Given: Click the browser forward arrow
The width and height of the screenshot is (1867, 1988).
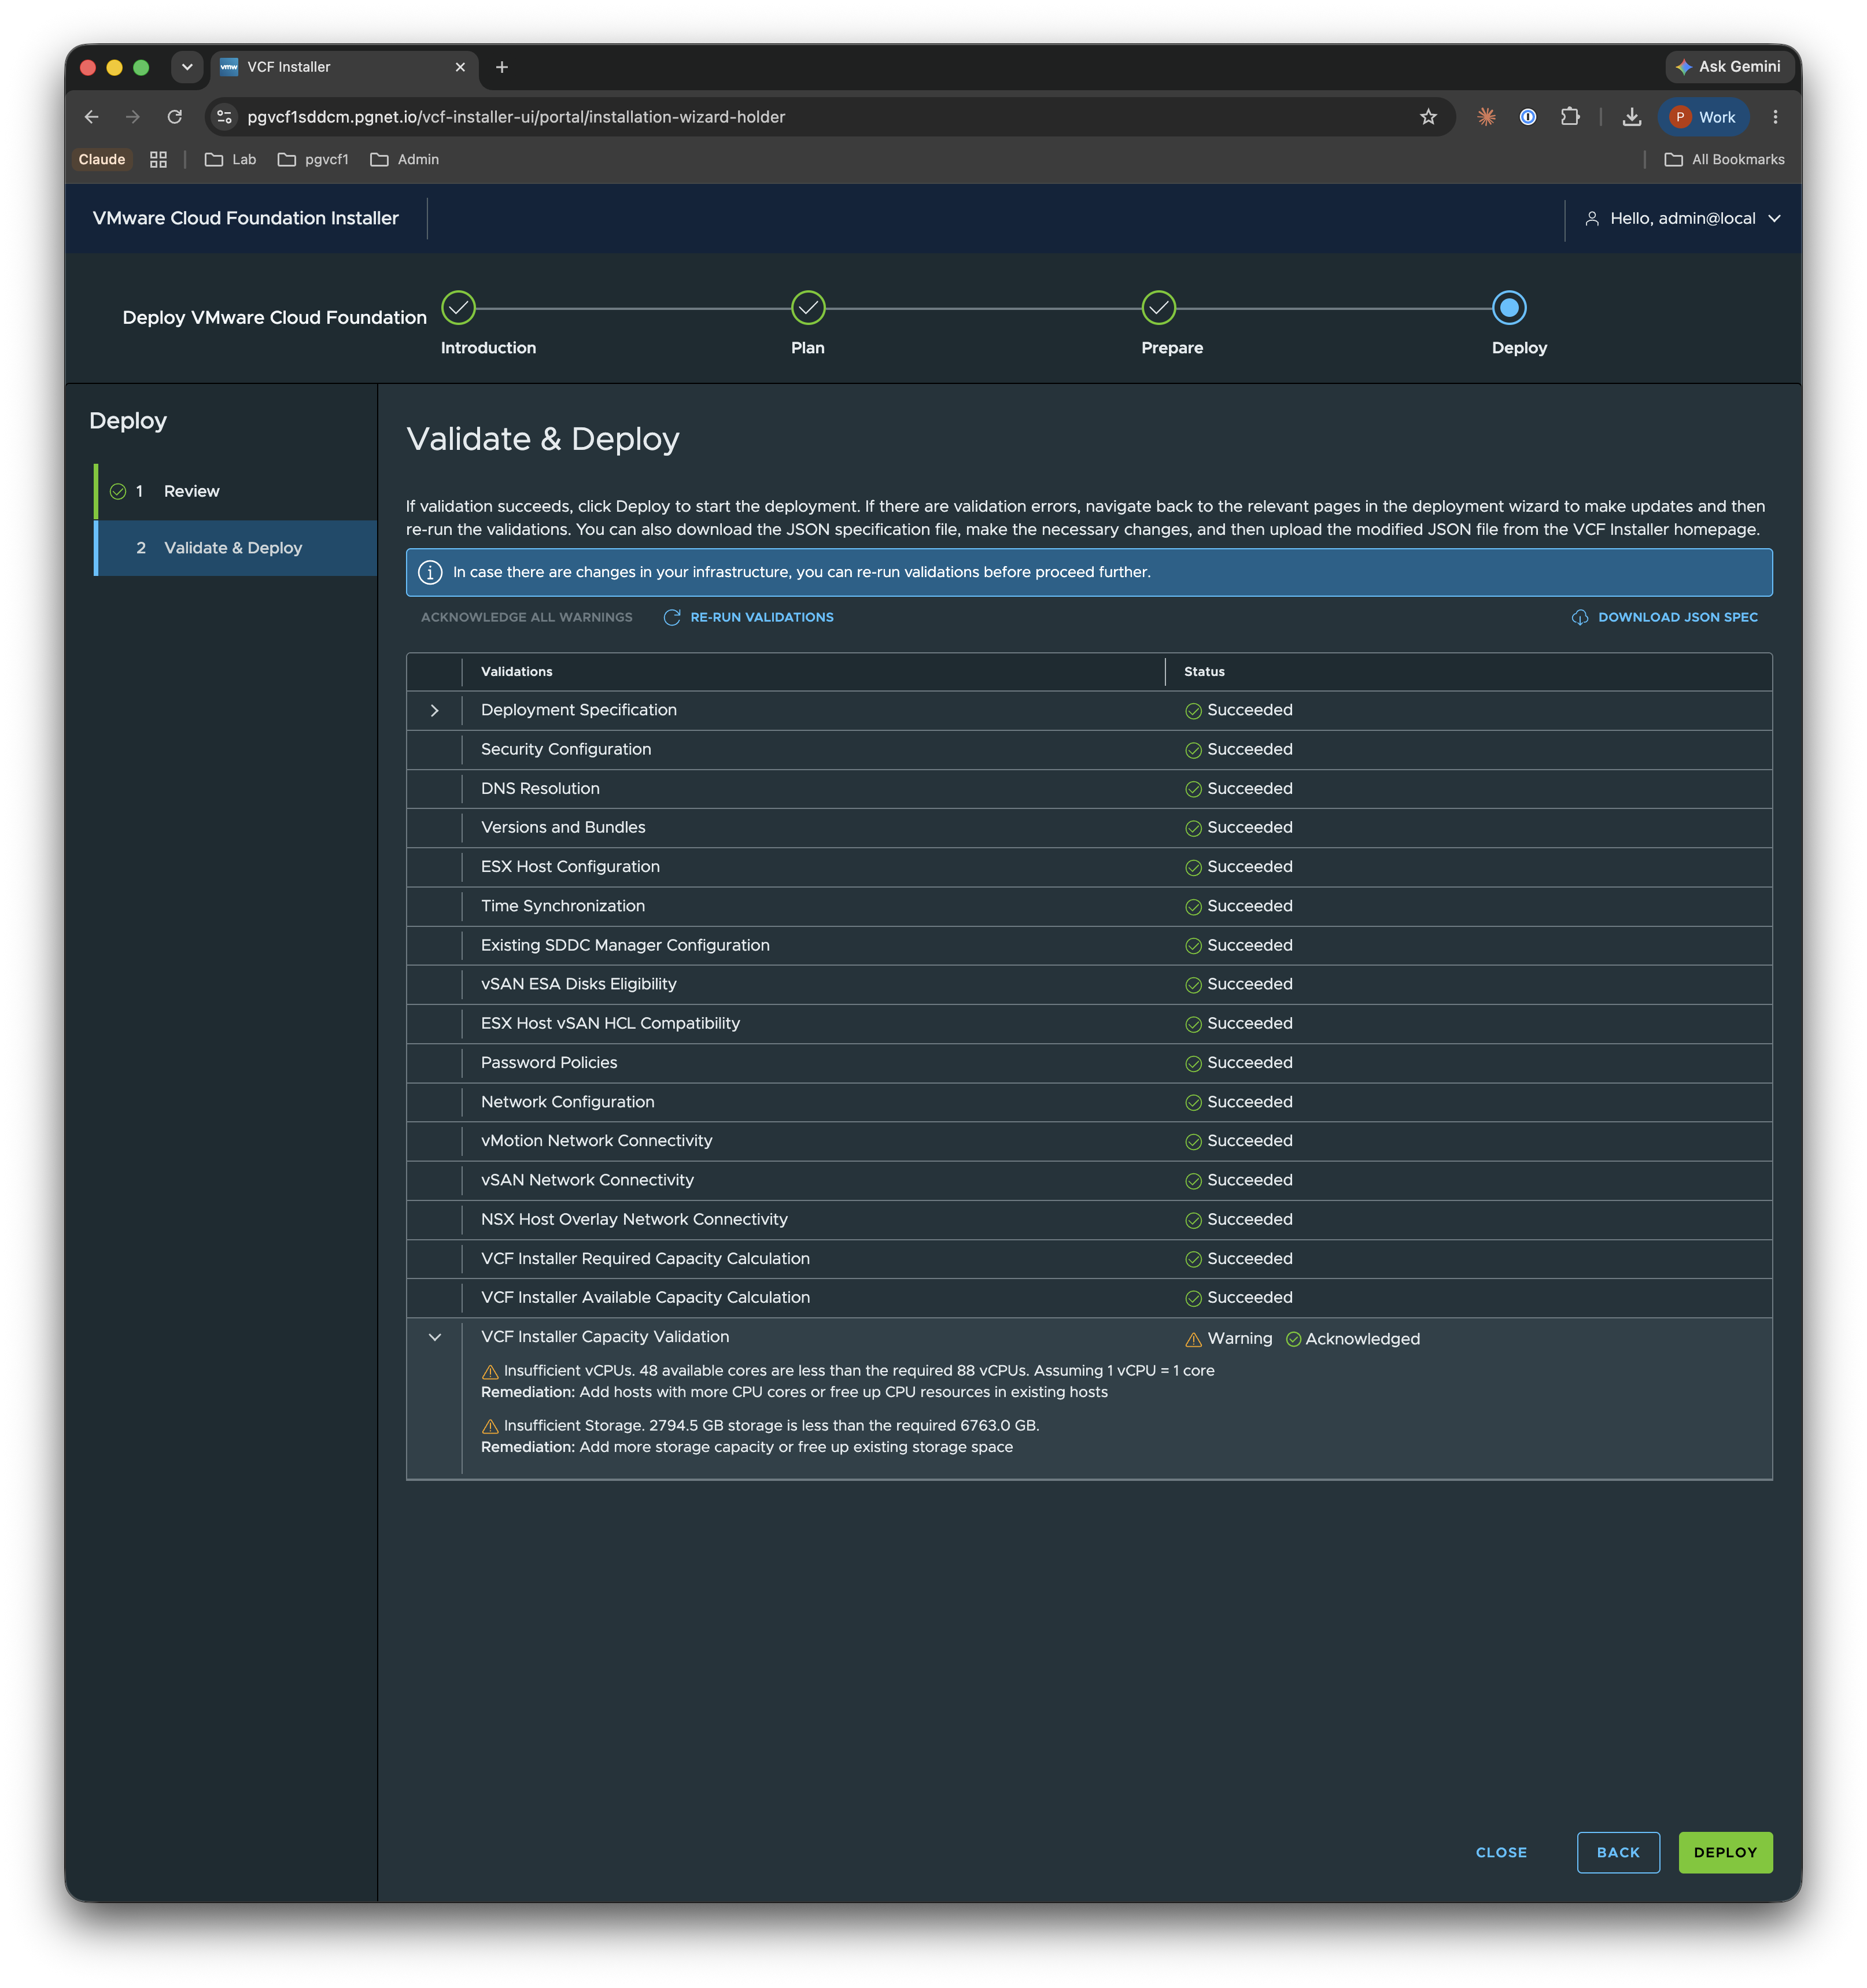Looking at the screenshot, I should (133, 117).
